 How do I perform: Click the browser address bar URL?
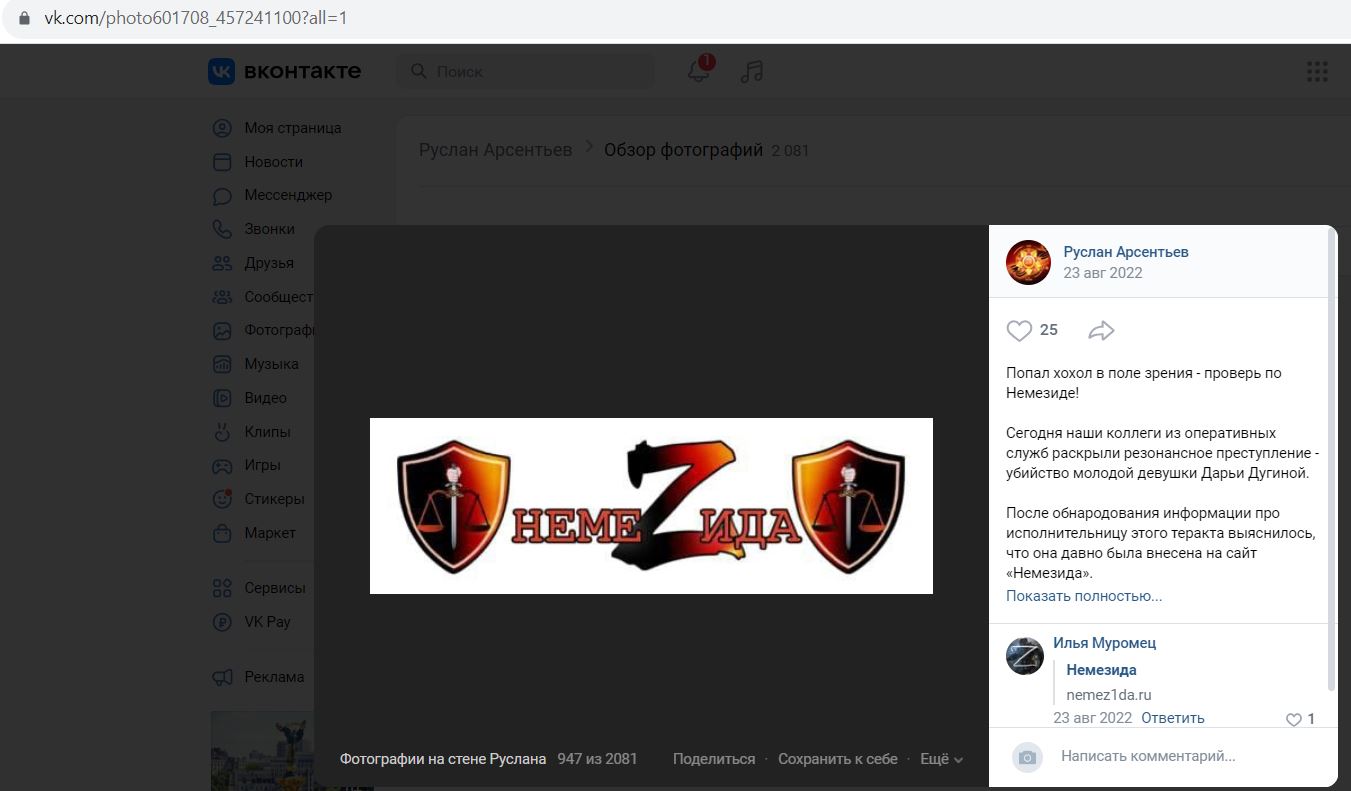point(195,18)
